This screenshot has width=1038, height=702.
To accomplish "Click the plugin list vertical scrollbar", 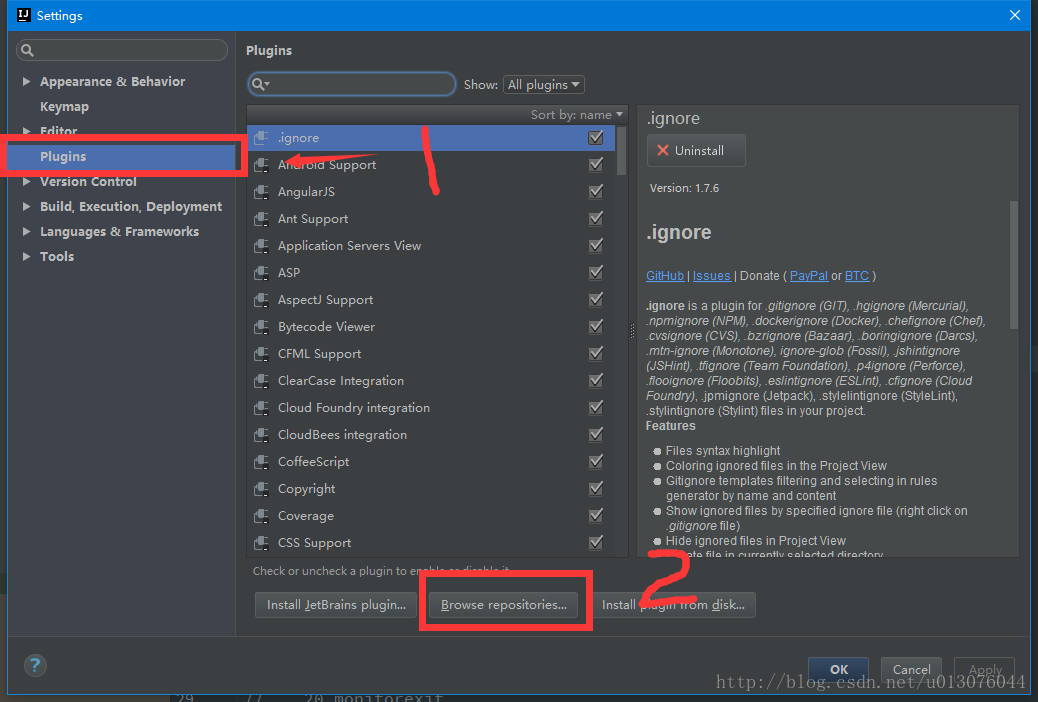I will pyautogui.click(x=621, y=151).
